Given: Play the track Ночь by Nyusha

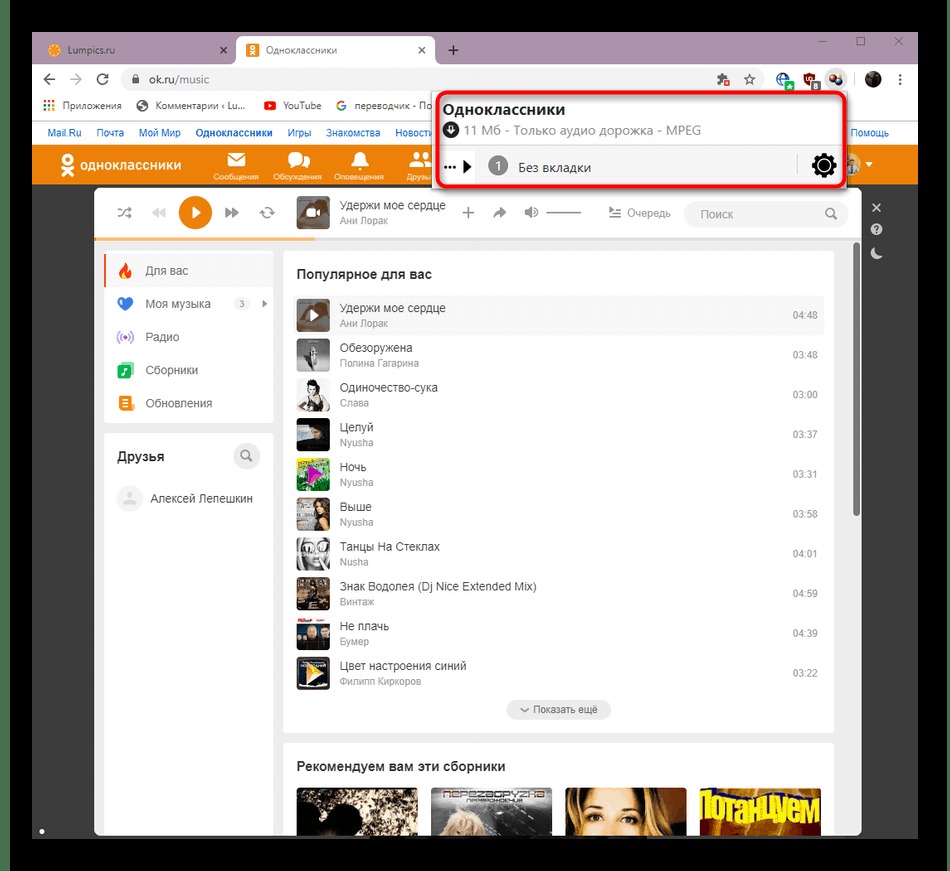Looking at the screenshot, I should tap(559, 474).
